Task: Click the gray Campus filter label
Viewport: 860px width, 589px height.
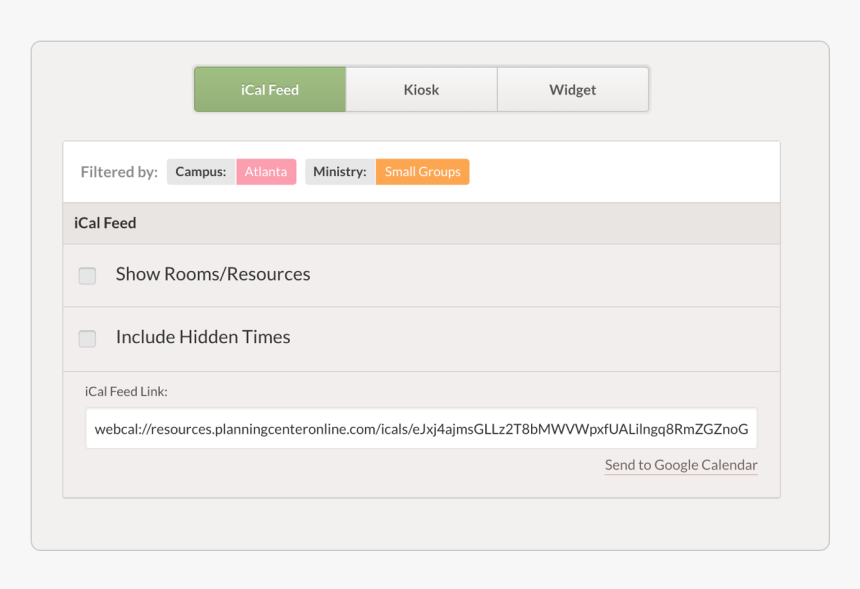Action: coord(201,172)
